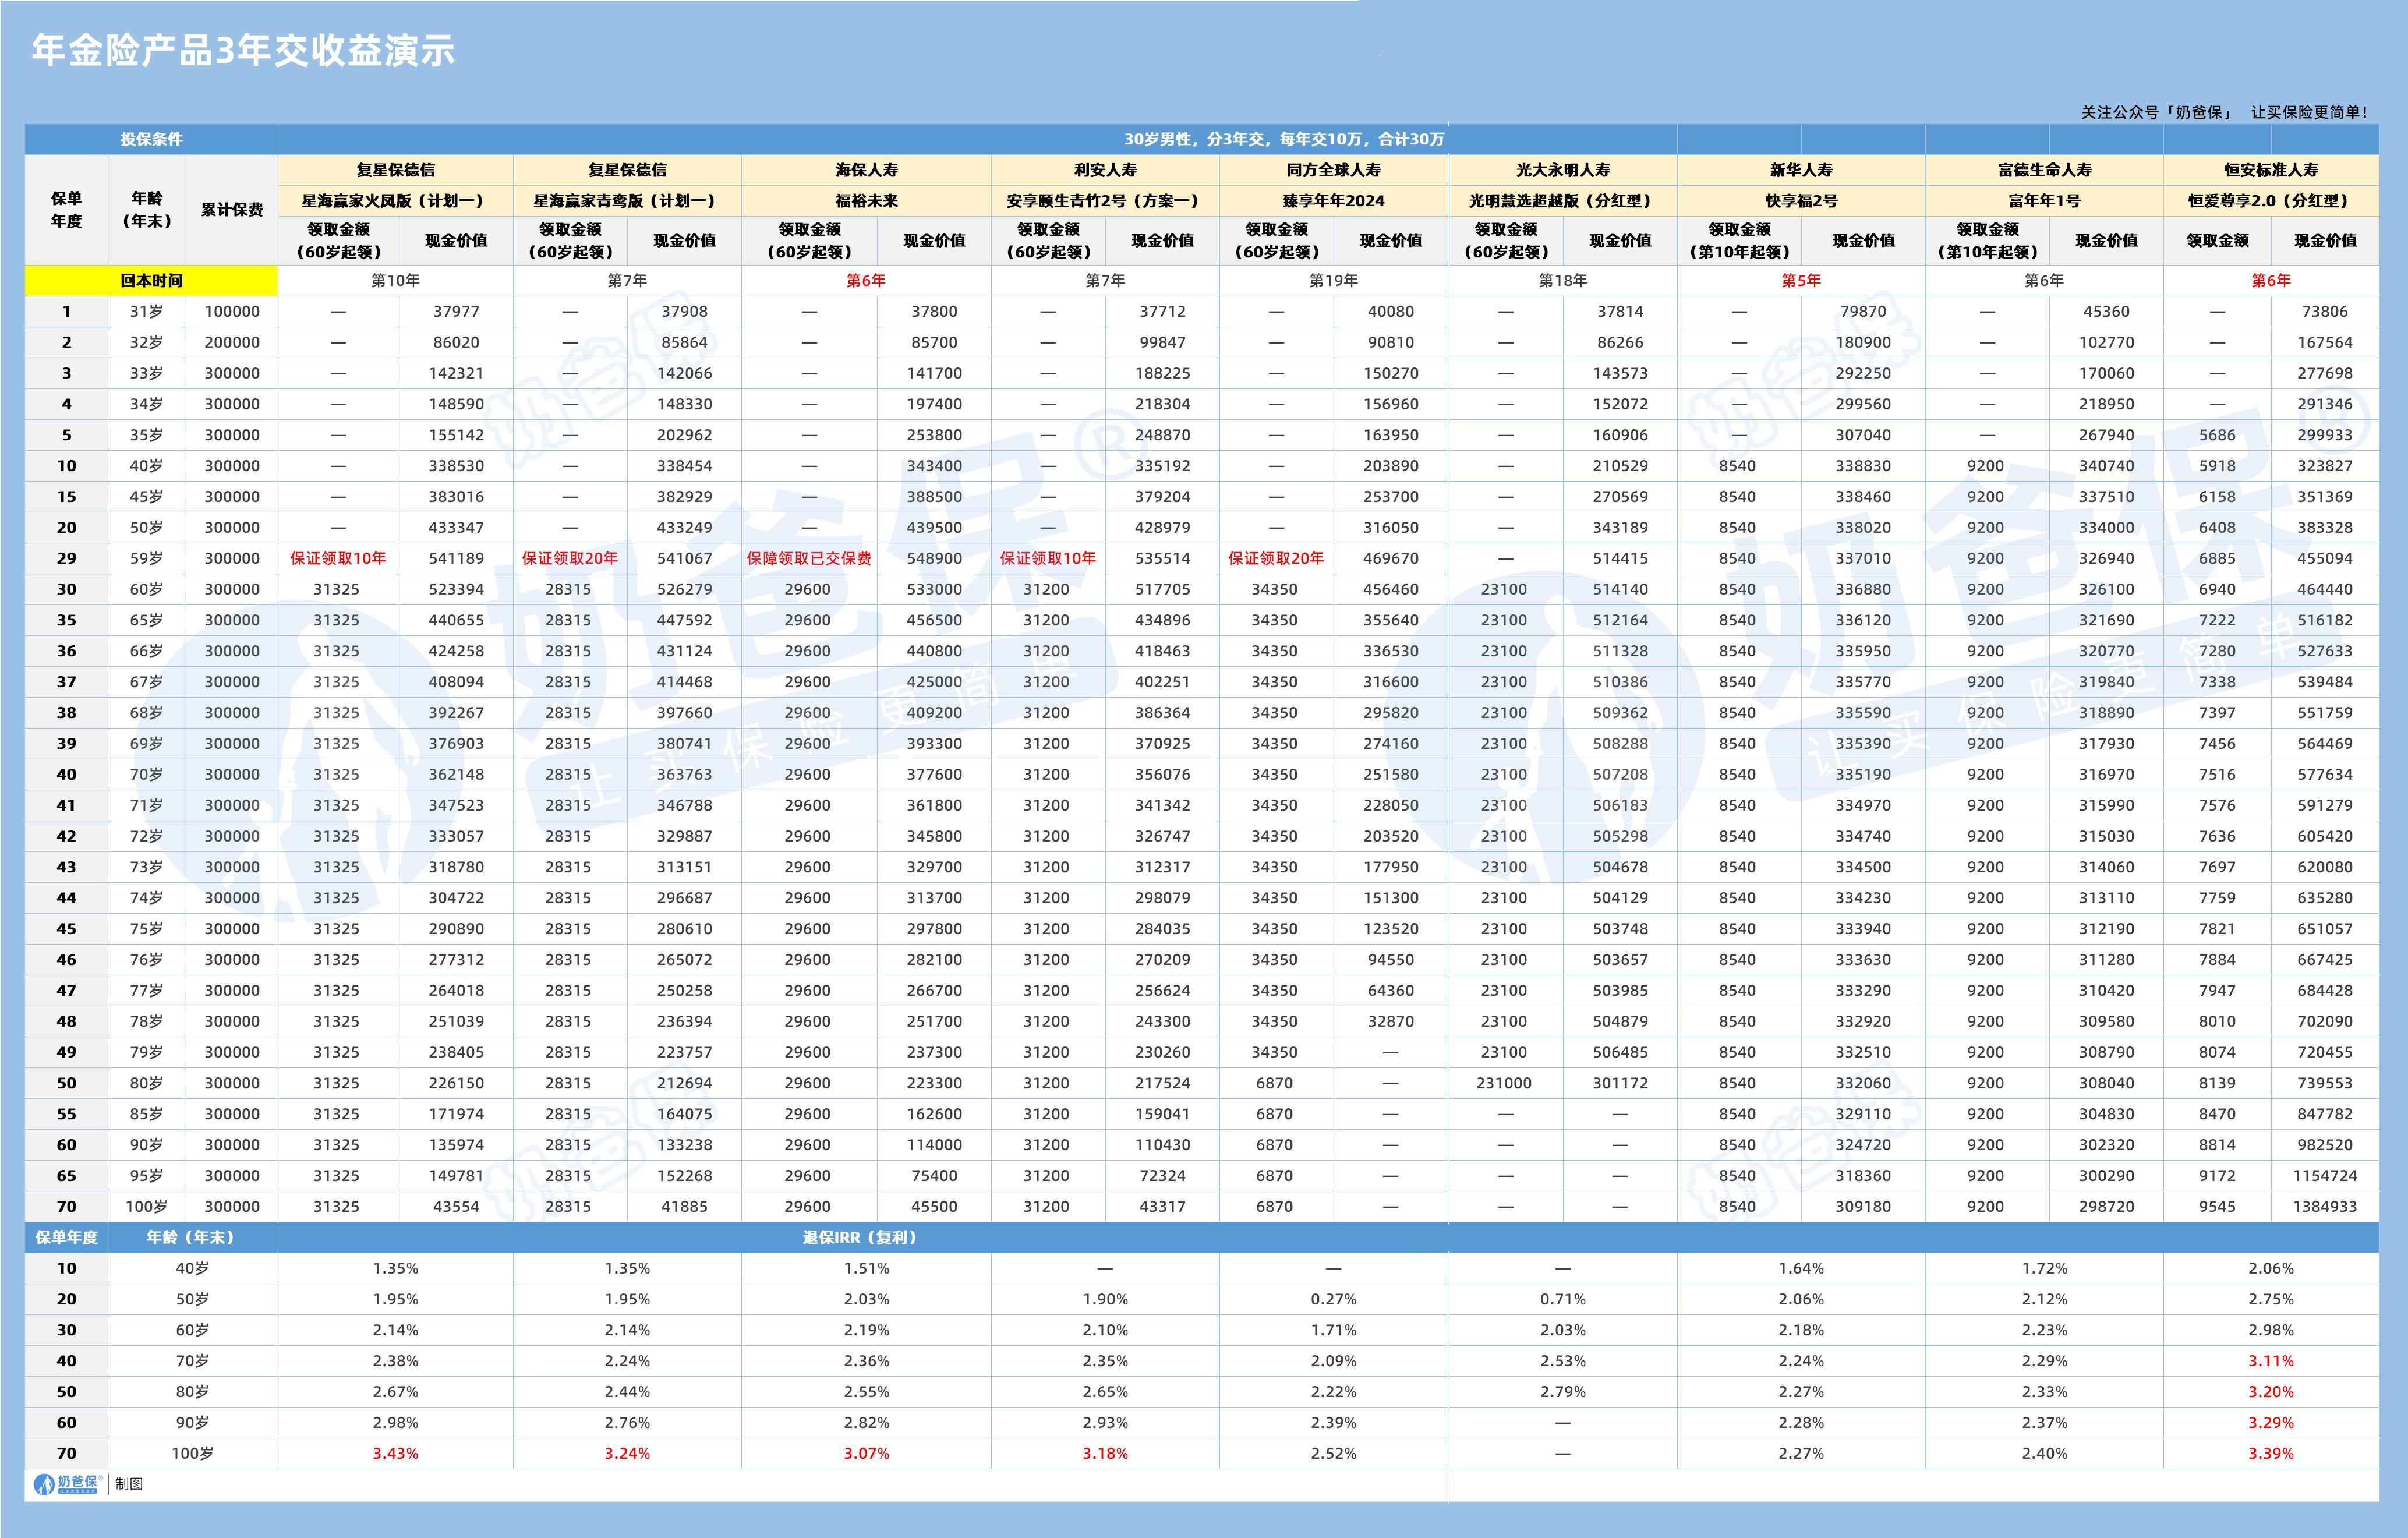This screenshot has width=2408, height=1538.
Task: Select the 31岁 age cell
Action: pyautogui.click(x=146, y=312)
